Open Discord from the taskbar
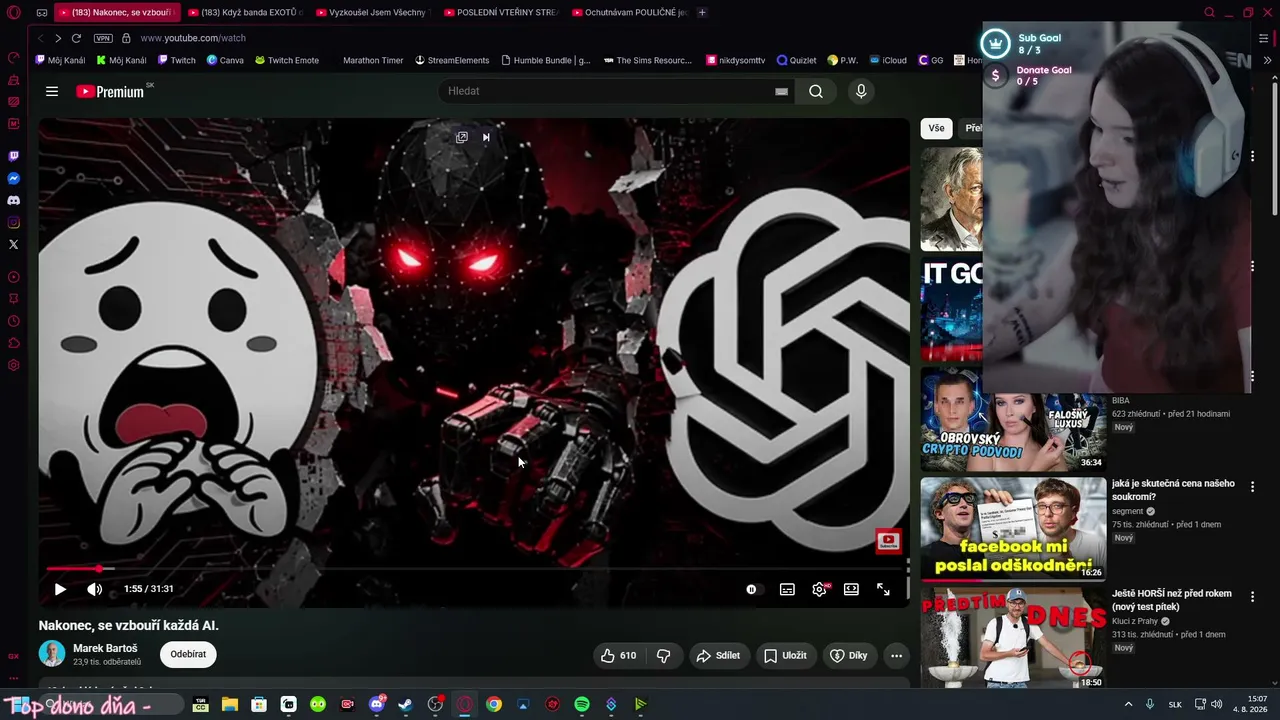The height and width of the screenshot is (720, 1280). (377, 704)
